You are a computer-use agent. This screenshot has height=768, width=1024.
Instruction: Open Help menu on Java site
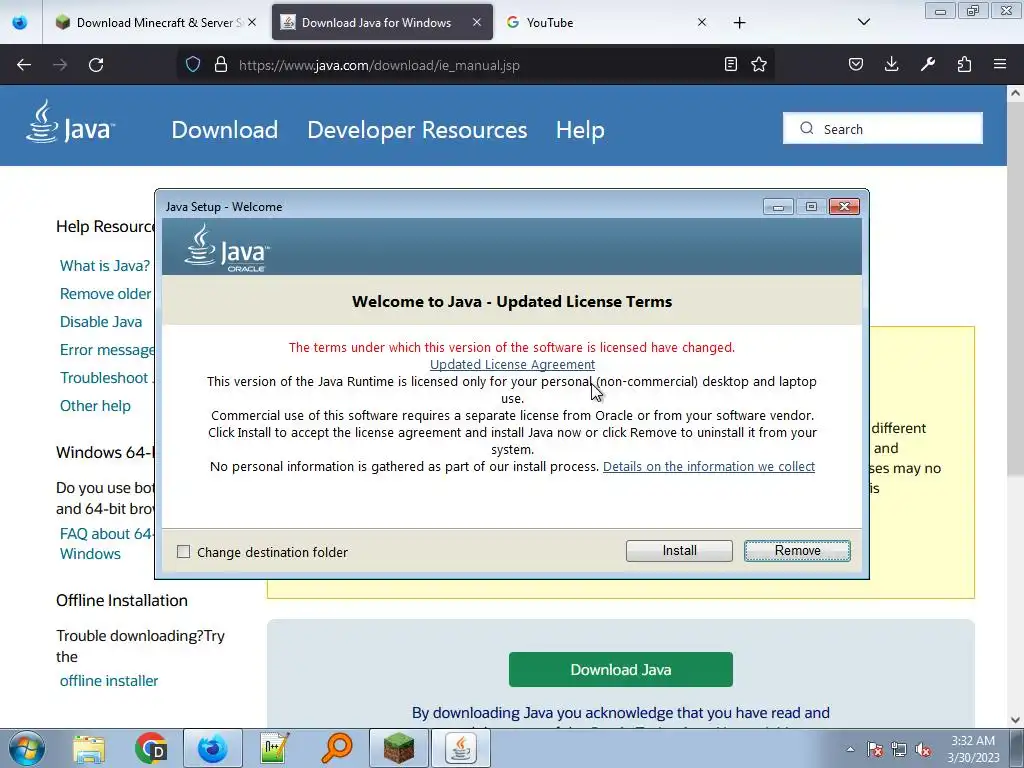[580, 129]
